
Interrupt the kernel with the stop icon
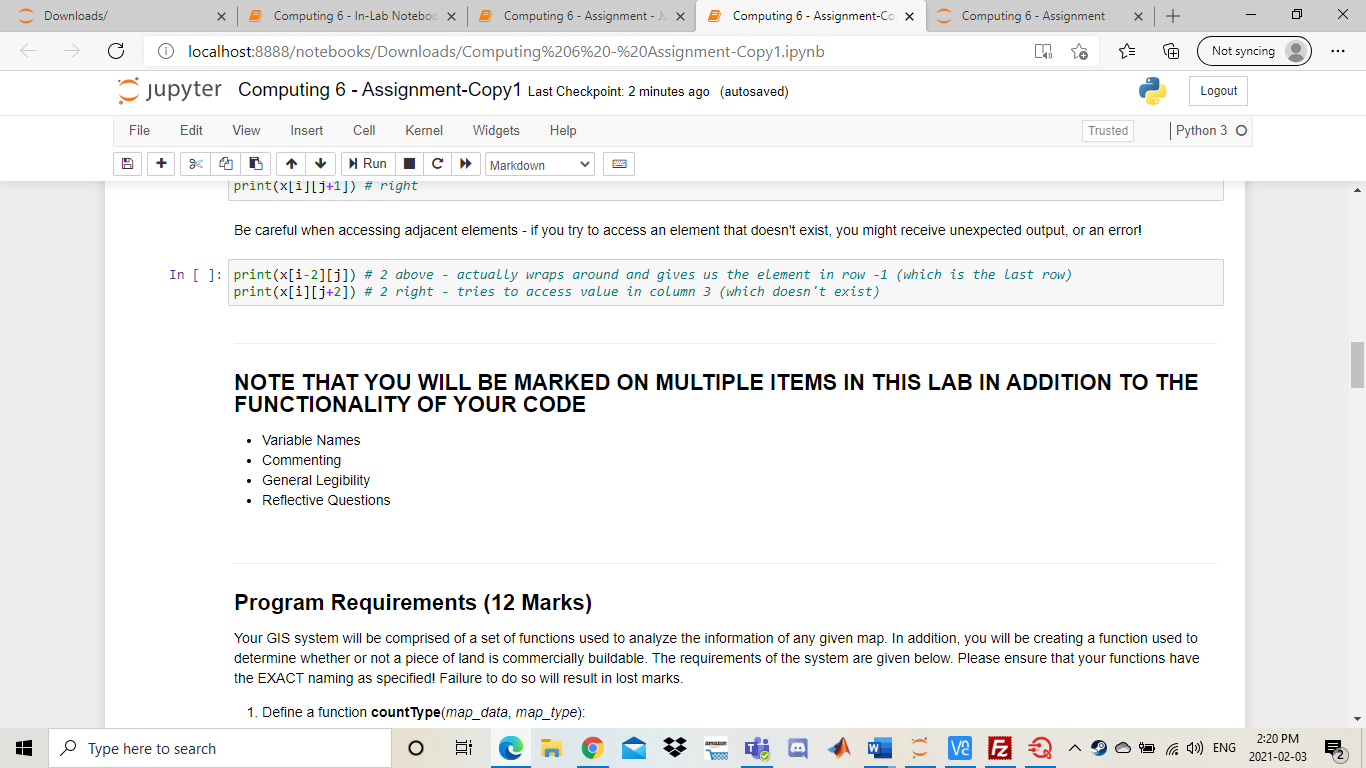(x=410, y=164)
